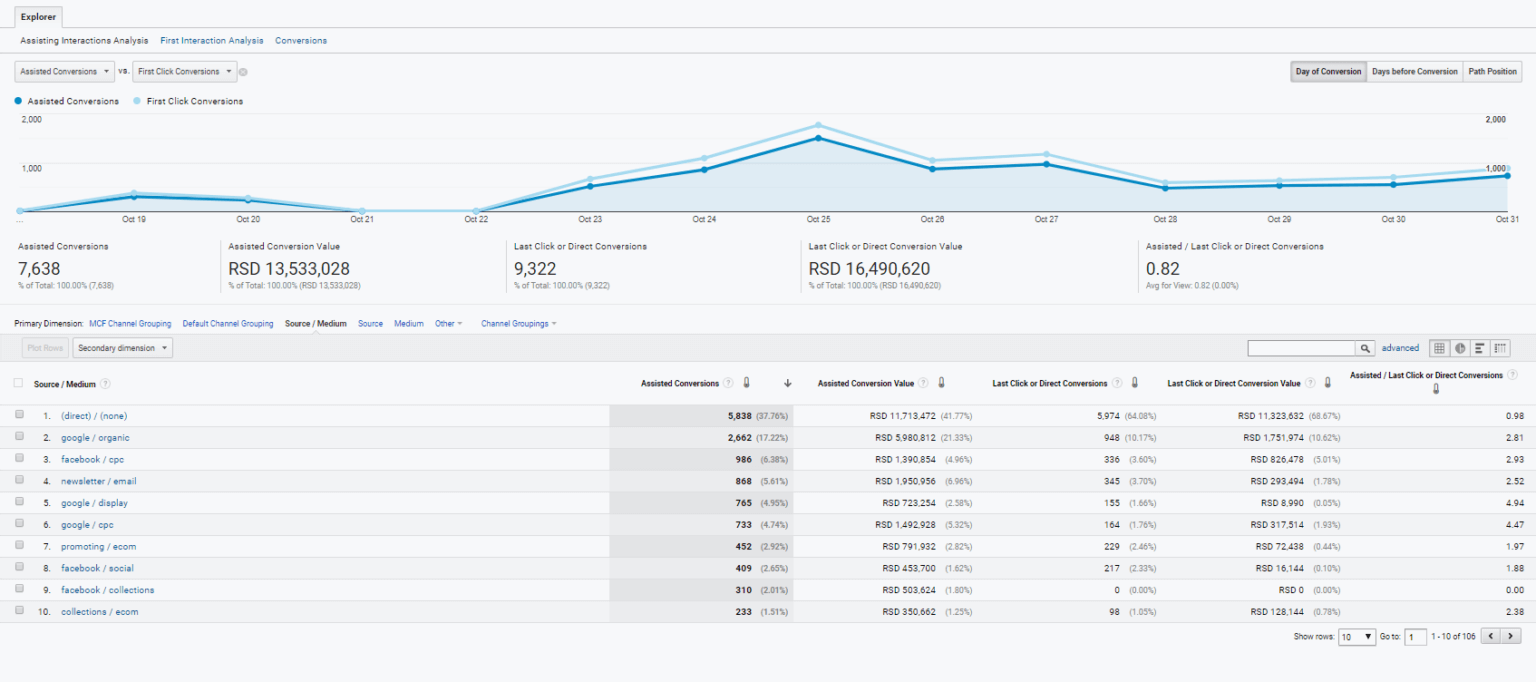Check the google / cpc row checkbox
The height and width of the screenshot is (682, 1536).
(19, 524)
